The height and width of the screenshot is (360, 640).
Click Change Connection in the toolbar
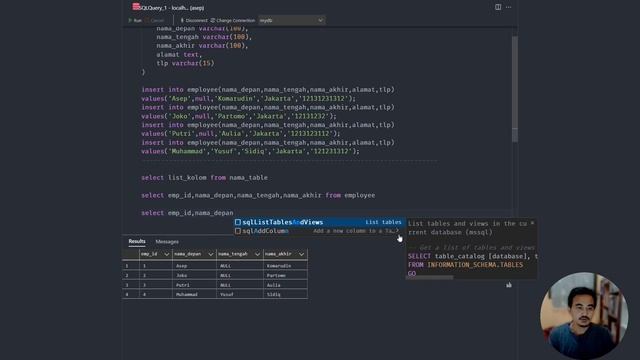232,20
